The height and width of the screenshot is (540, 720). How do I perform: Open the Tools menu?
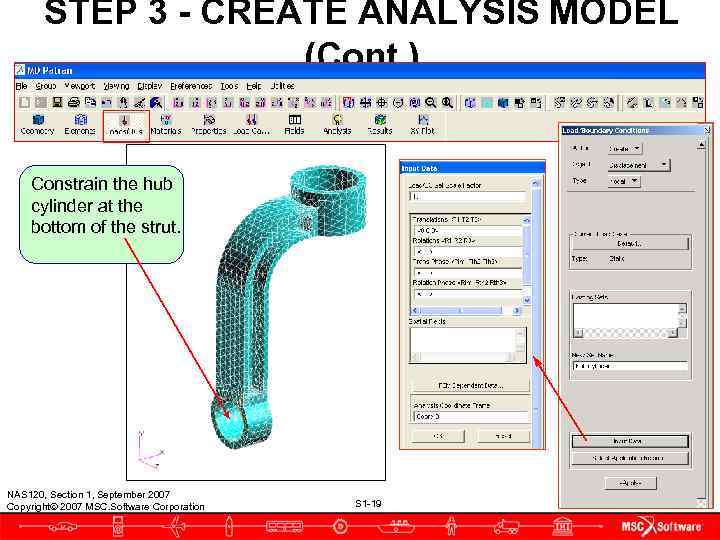tap(229, 86)
